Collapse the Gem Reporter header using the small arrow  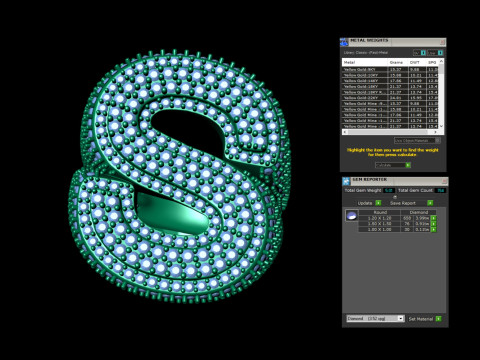[395, 197]
